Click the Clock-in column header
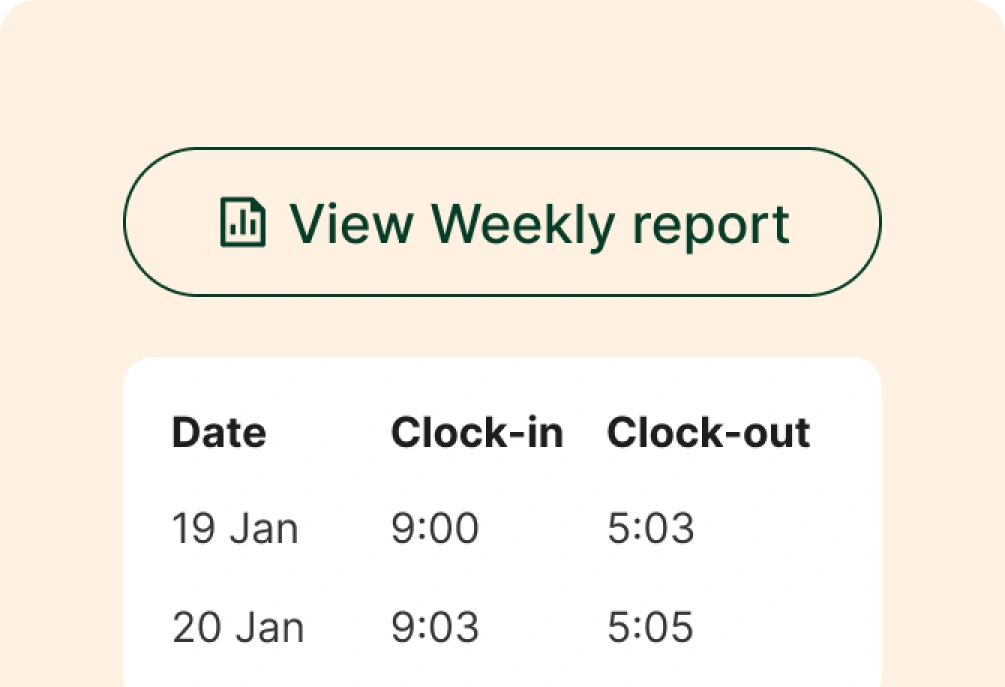Viewport: 1005px width, 687px height. (477, 432)
